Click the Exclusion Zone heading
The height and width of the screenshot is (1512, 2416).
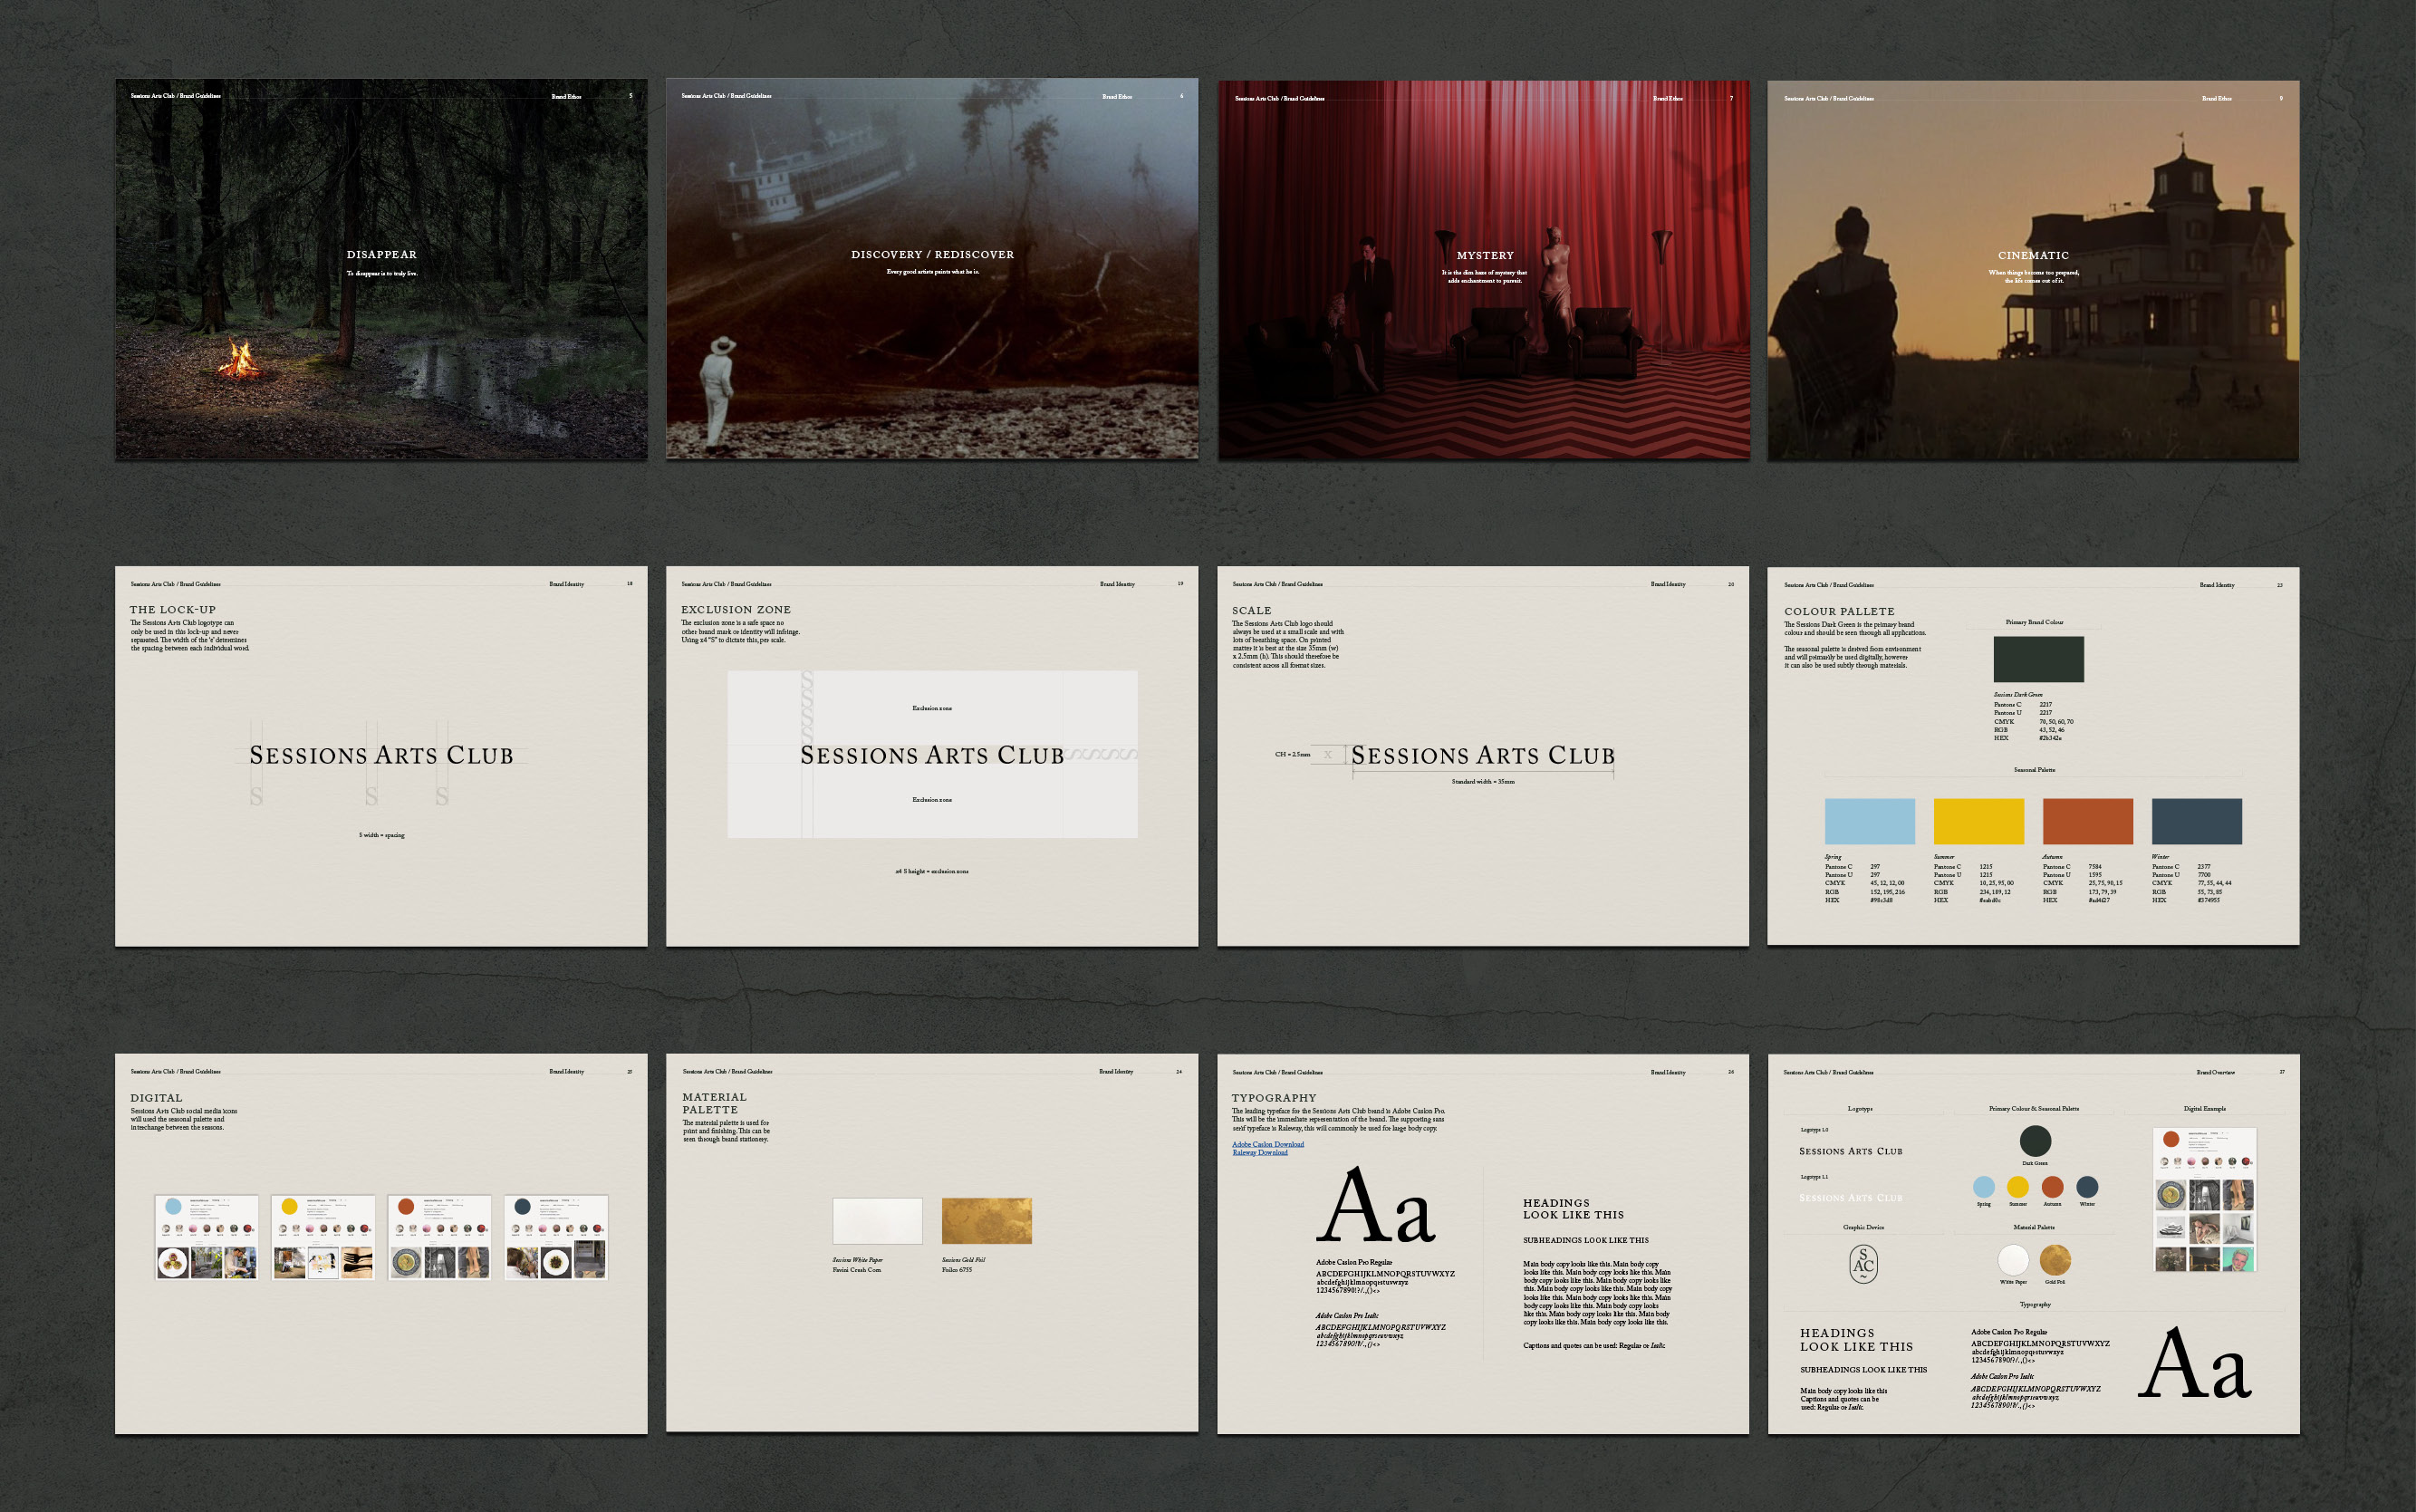click(736, 610)
